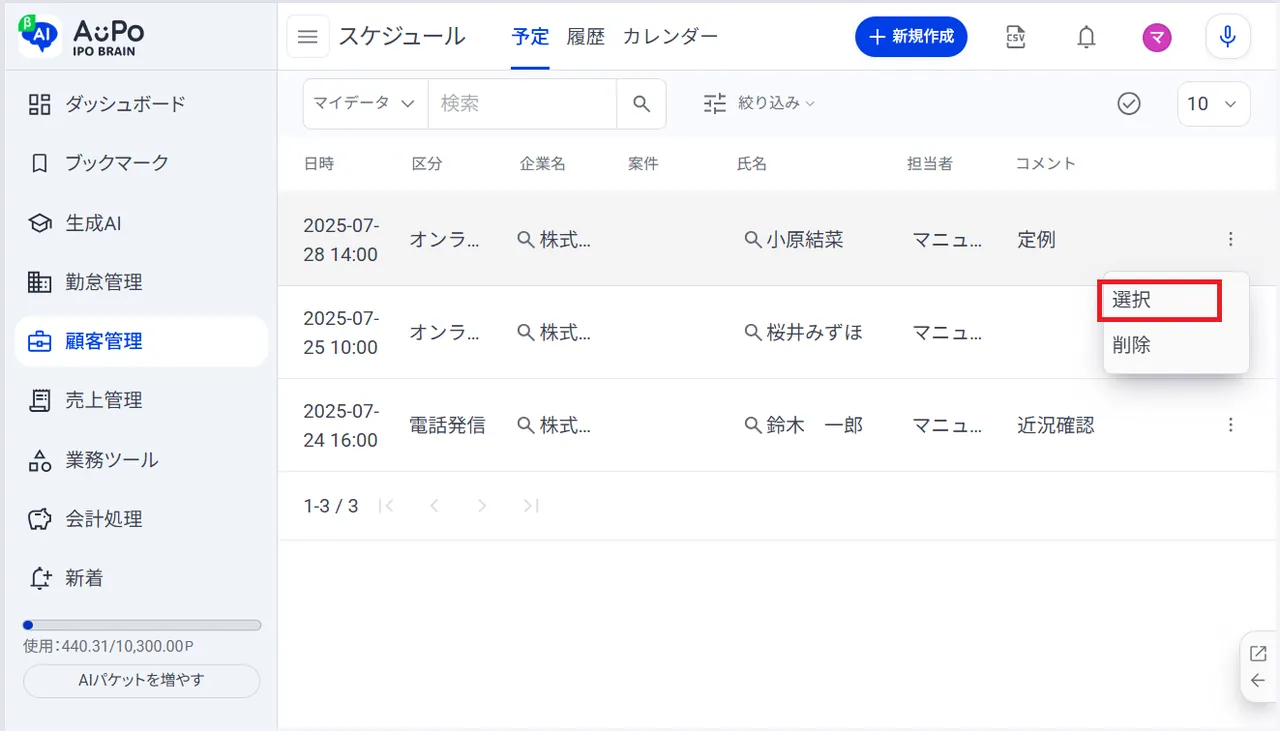Click company magnifier in the 電話発信 row

click(525, 425)
